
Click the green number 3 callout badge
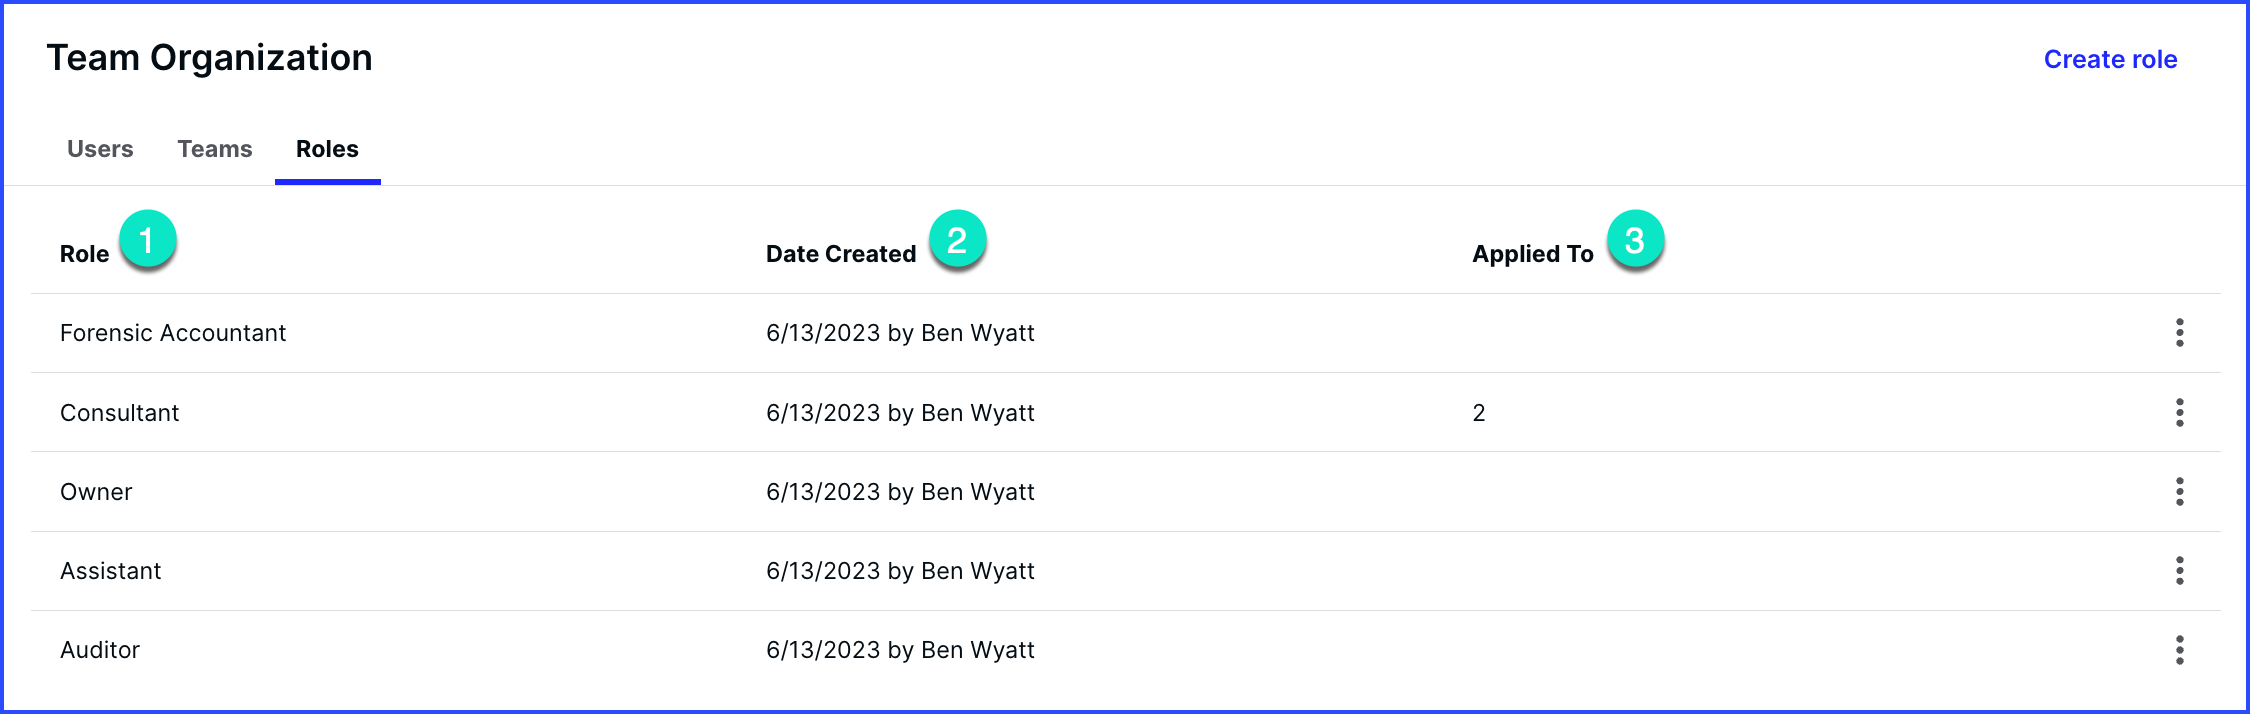click(x=1635, y=240)
